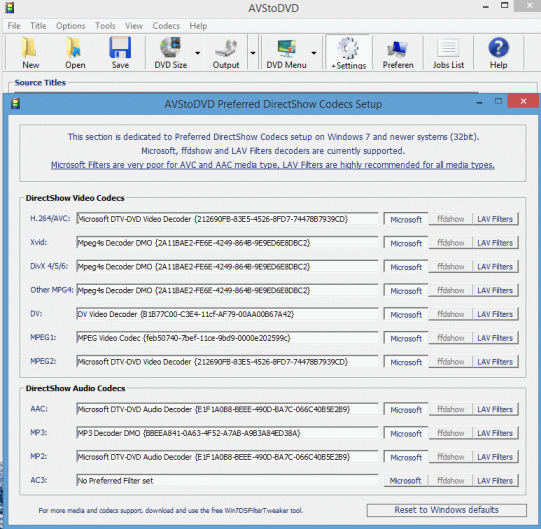Set MPEG2 codec to Microsoft

(x=406, y=362)
